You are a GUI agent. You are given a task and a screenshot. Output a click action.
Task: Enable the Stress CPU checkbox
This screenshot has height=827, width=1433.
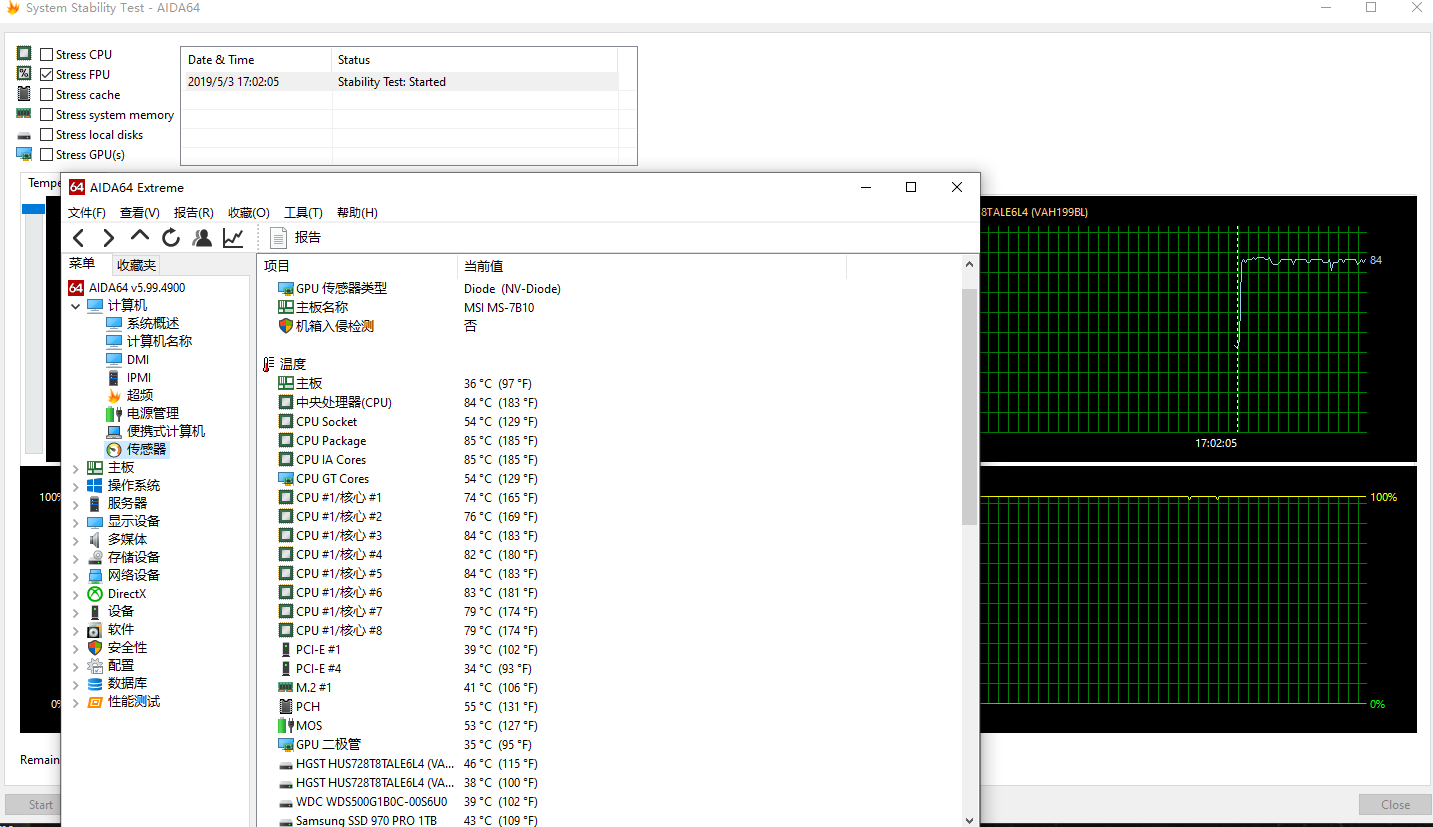pos(47,54)
